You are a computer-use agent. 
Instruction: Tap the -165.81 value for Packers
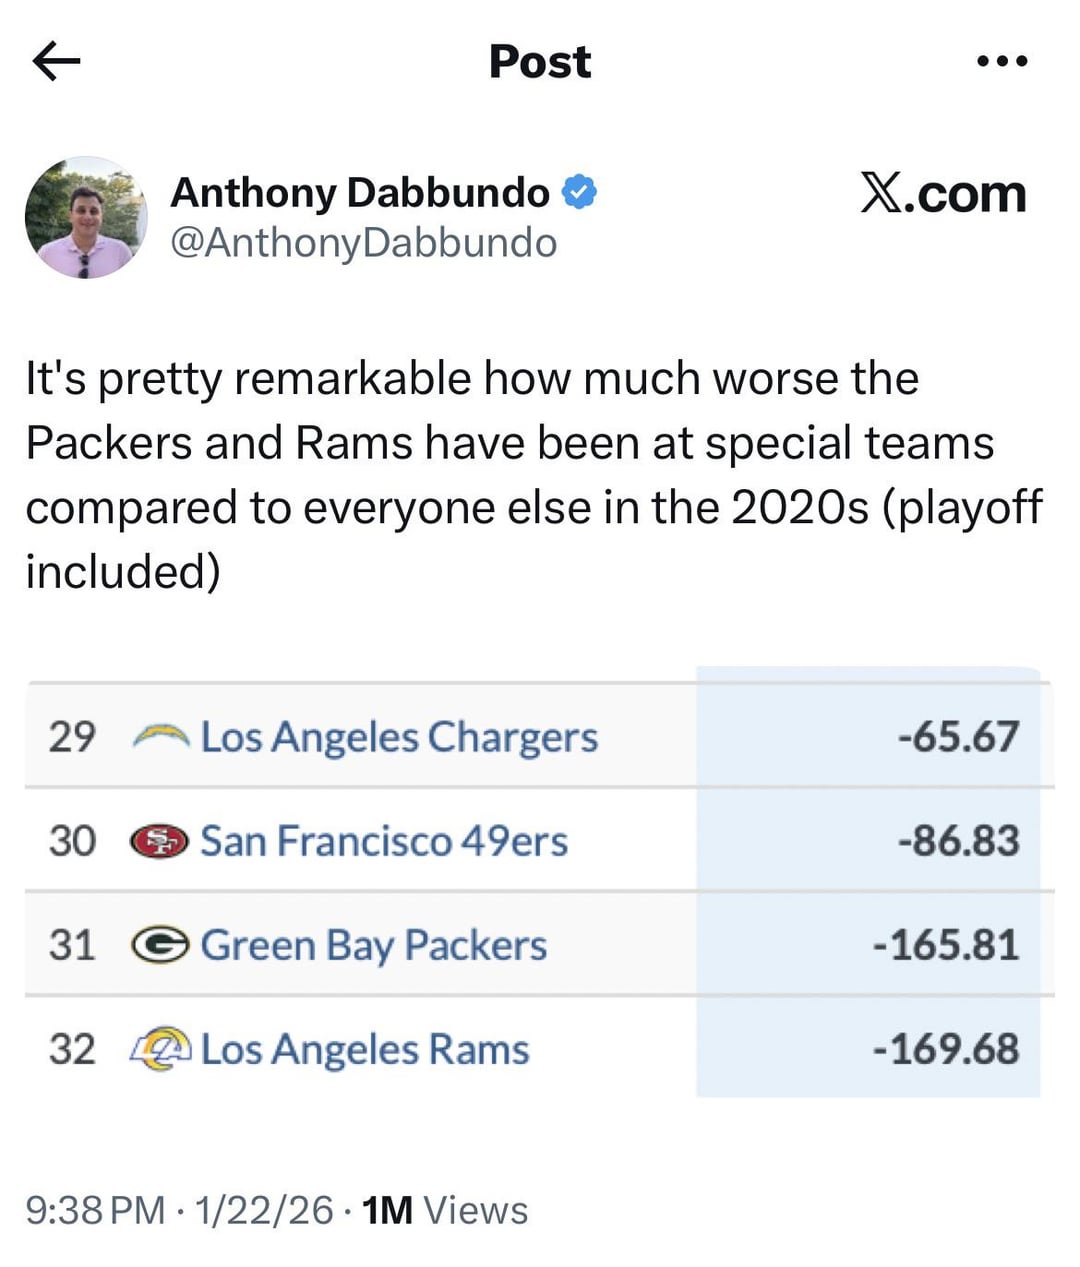945,946
